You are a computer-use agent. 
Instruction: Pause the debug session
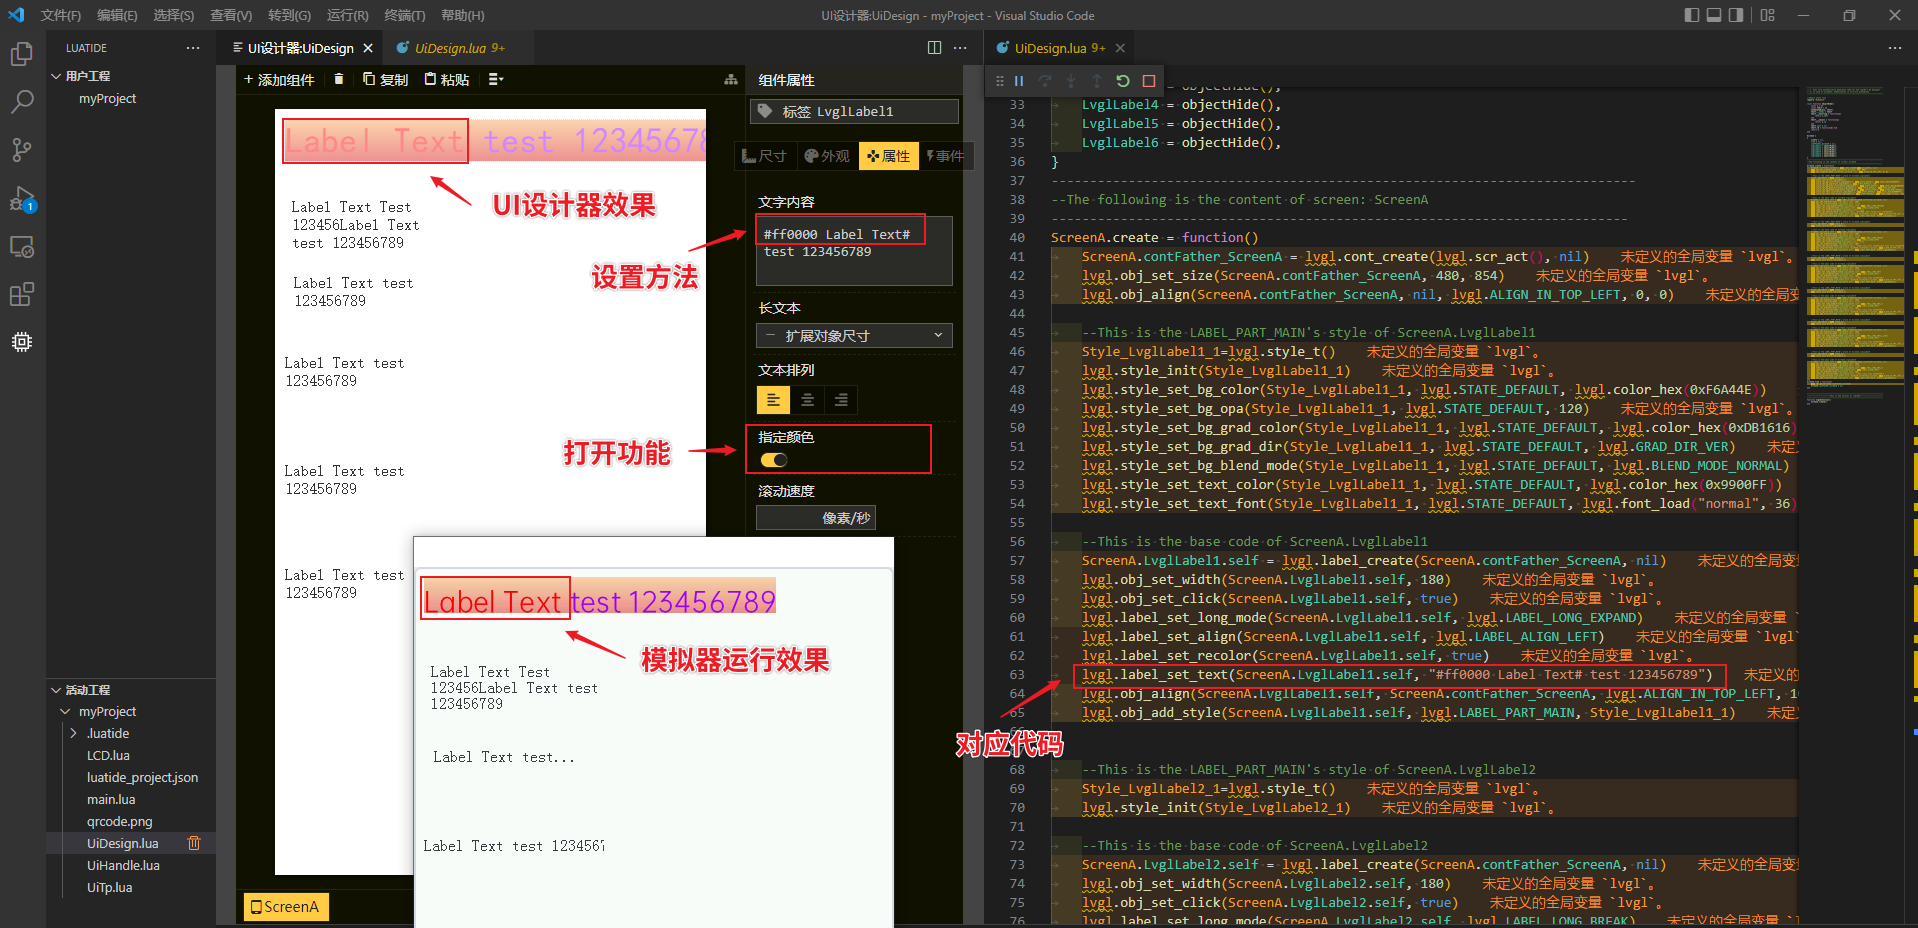(1019, 81)
